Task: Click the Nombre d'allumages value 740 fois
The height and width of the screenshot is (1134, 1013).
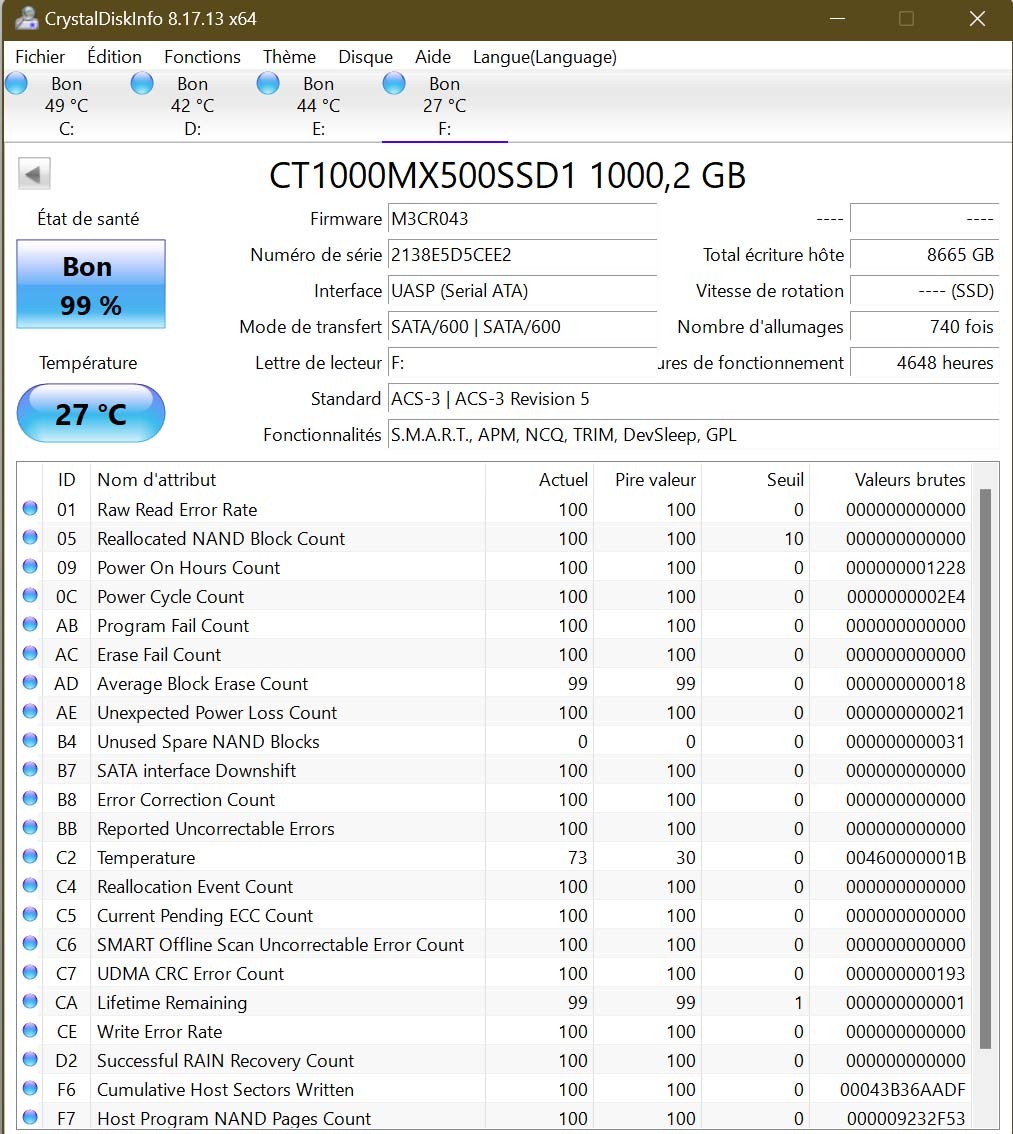Action: (x=924, y=327)
